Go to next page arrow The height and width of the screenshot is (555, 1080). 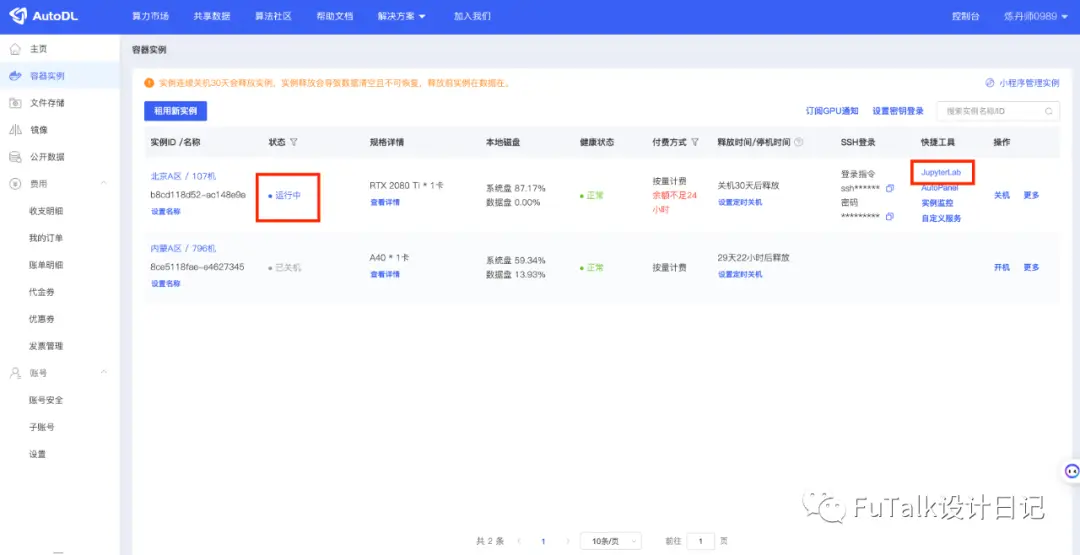[x=568, y=541]
